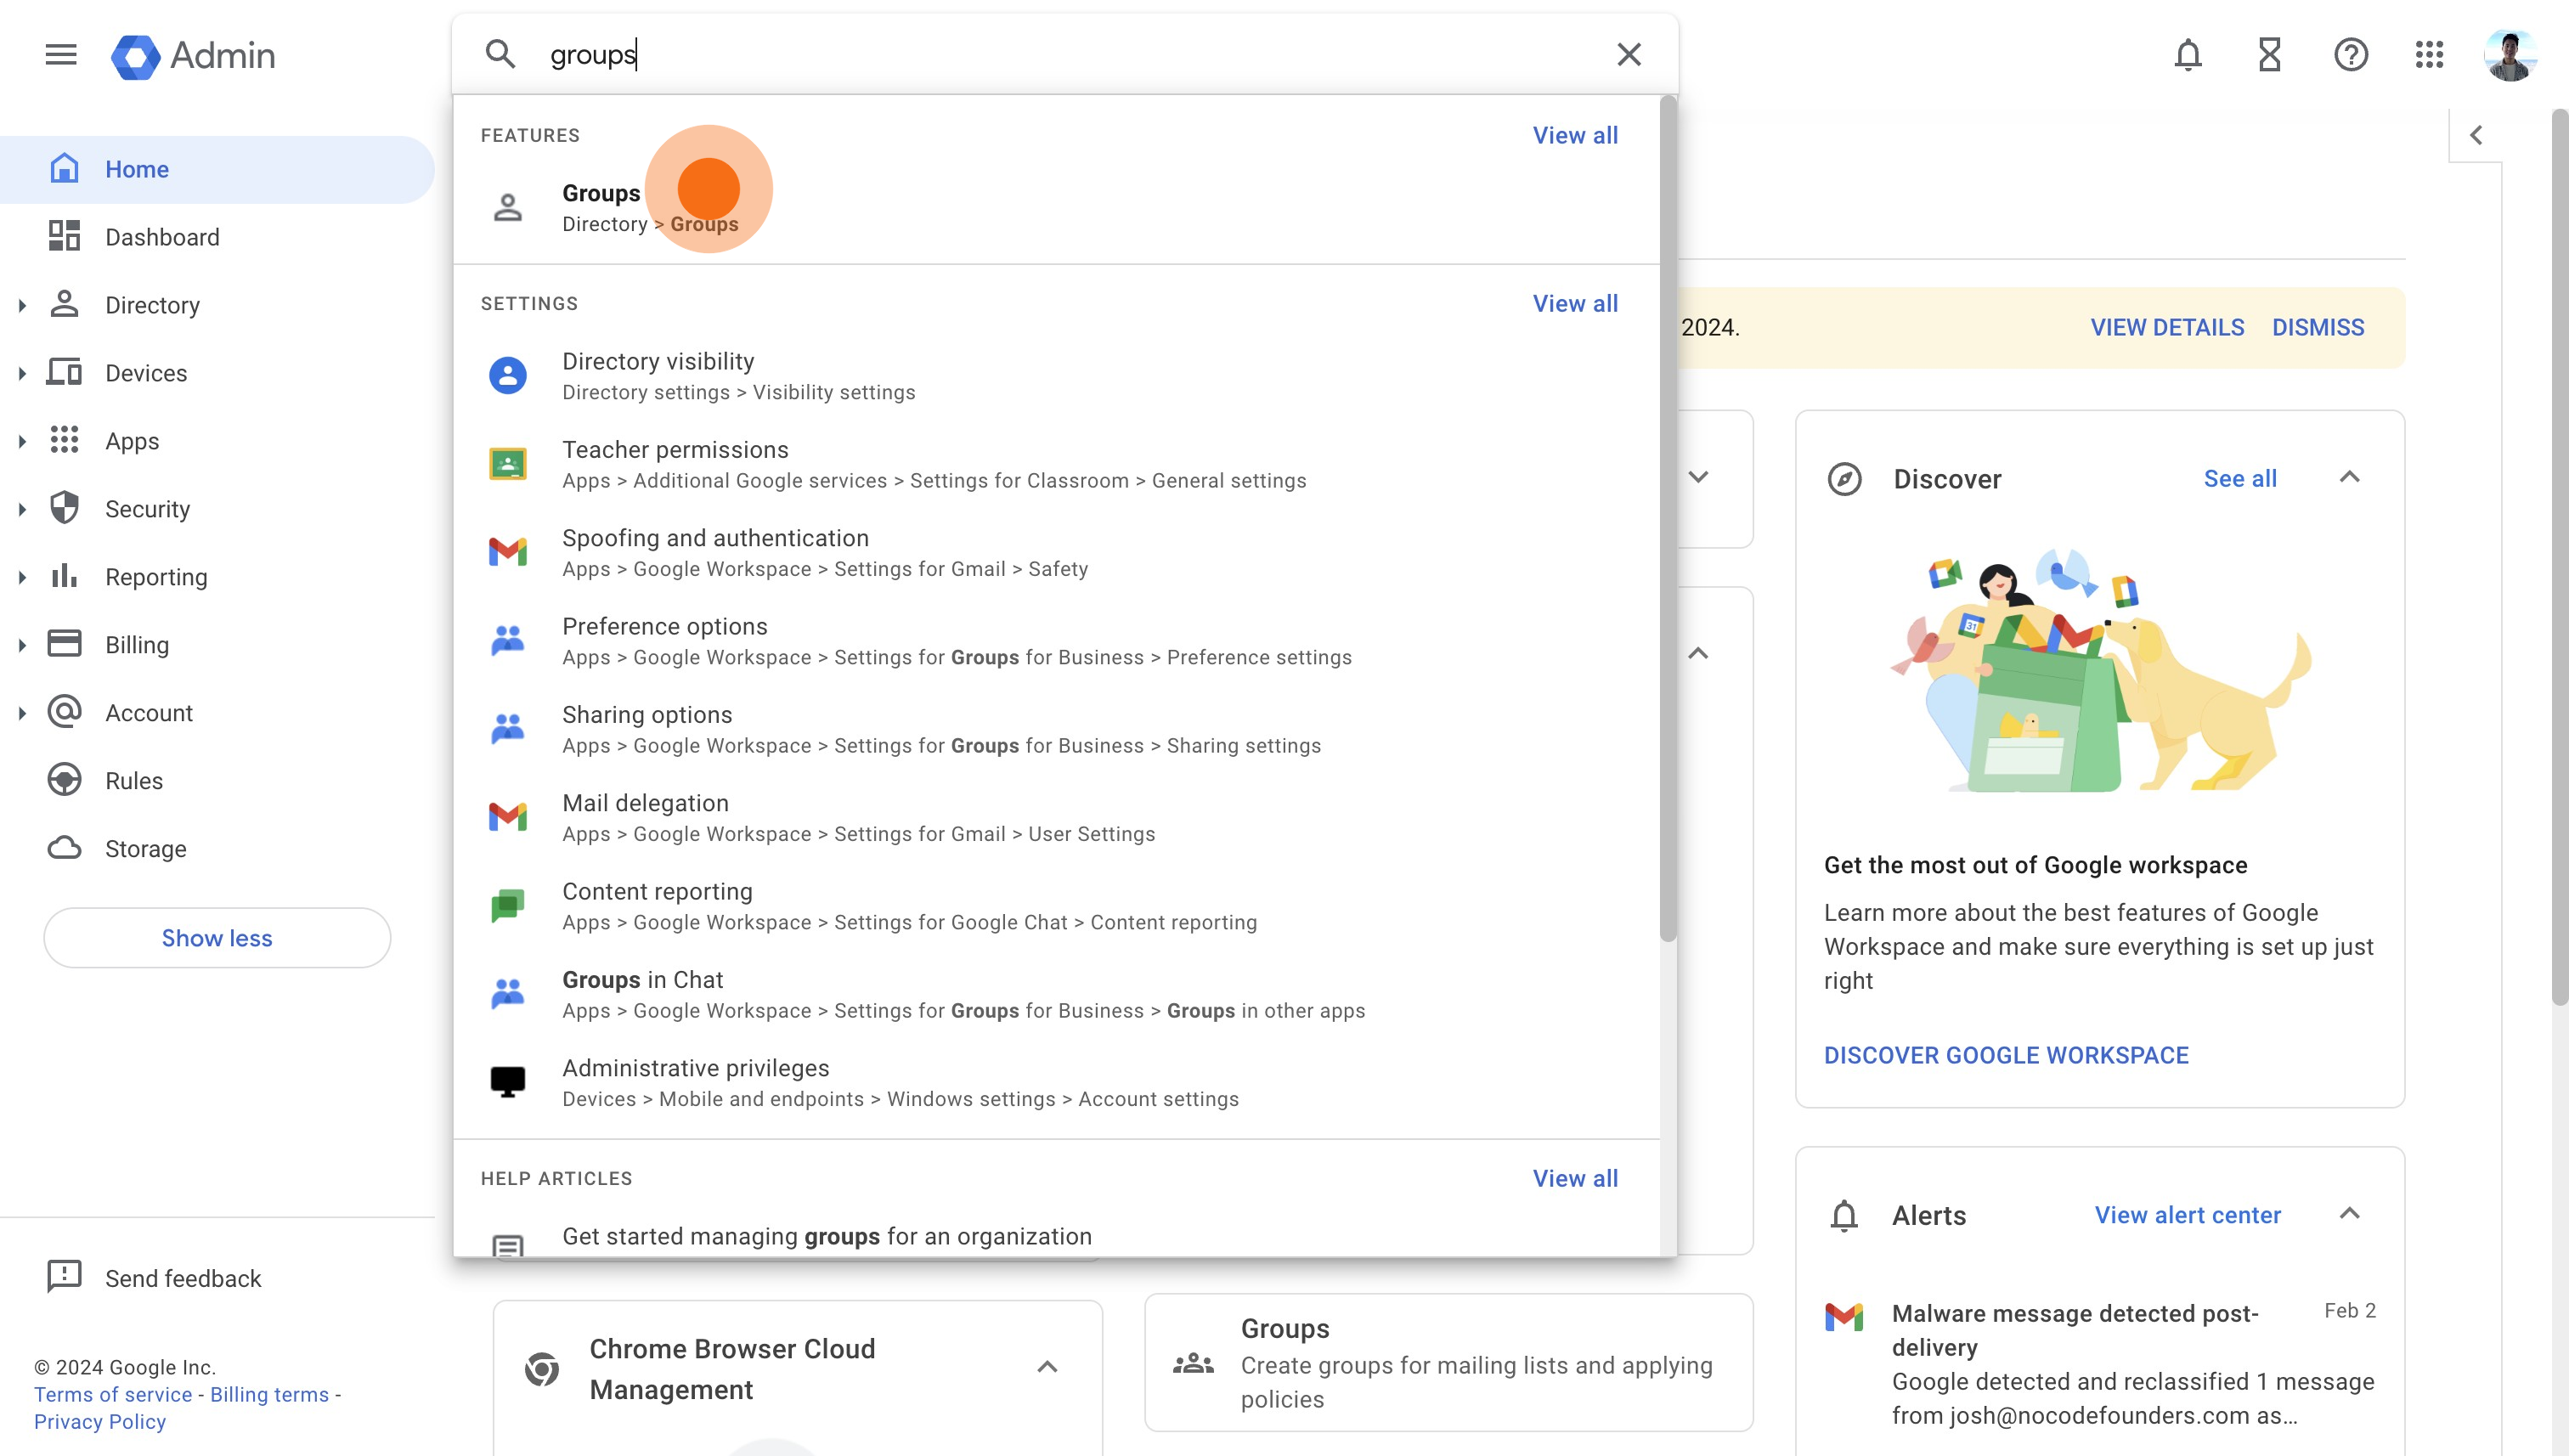Click the Discover illustration image

(2100, 670)
